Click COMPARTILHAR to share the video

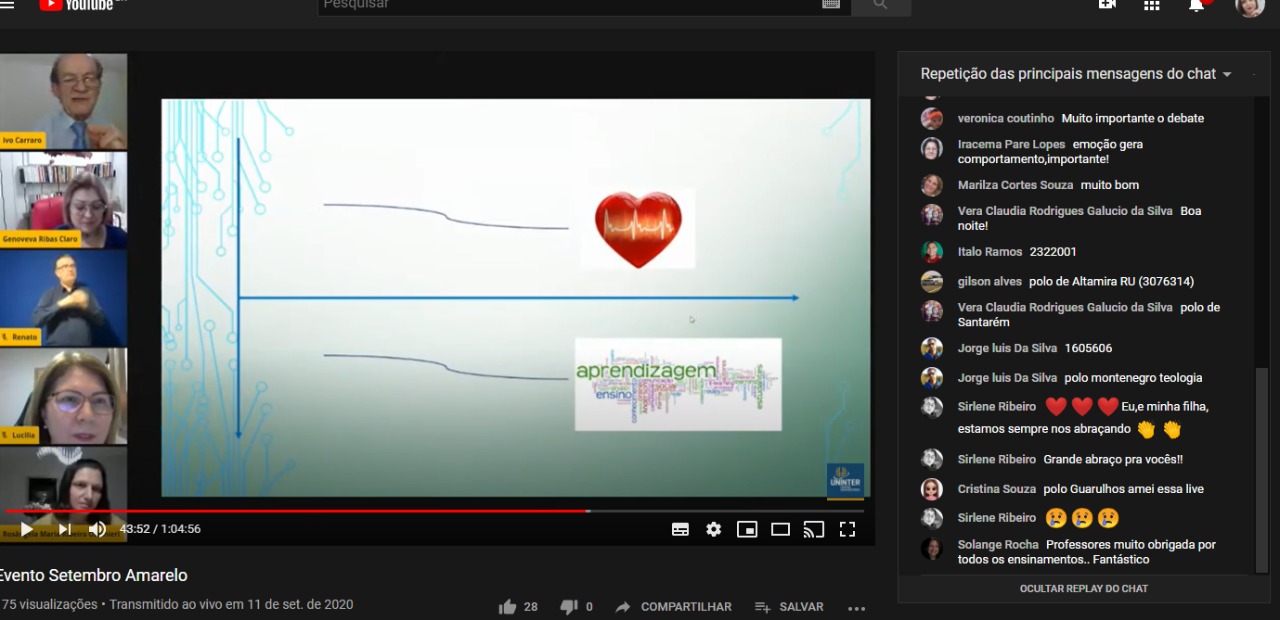673,607
